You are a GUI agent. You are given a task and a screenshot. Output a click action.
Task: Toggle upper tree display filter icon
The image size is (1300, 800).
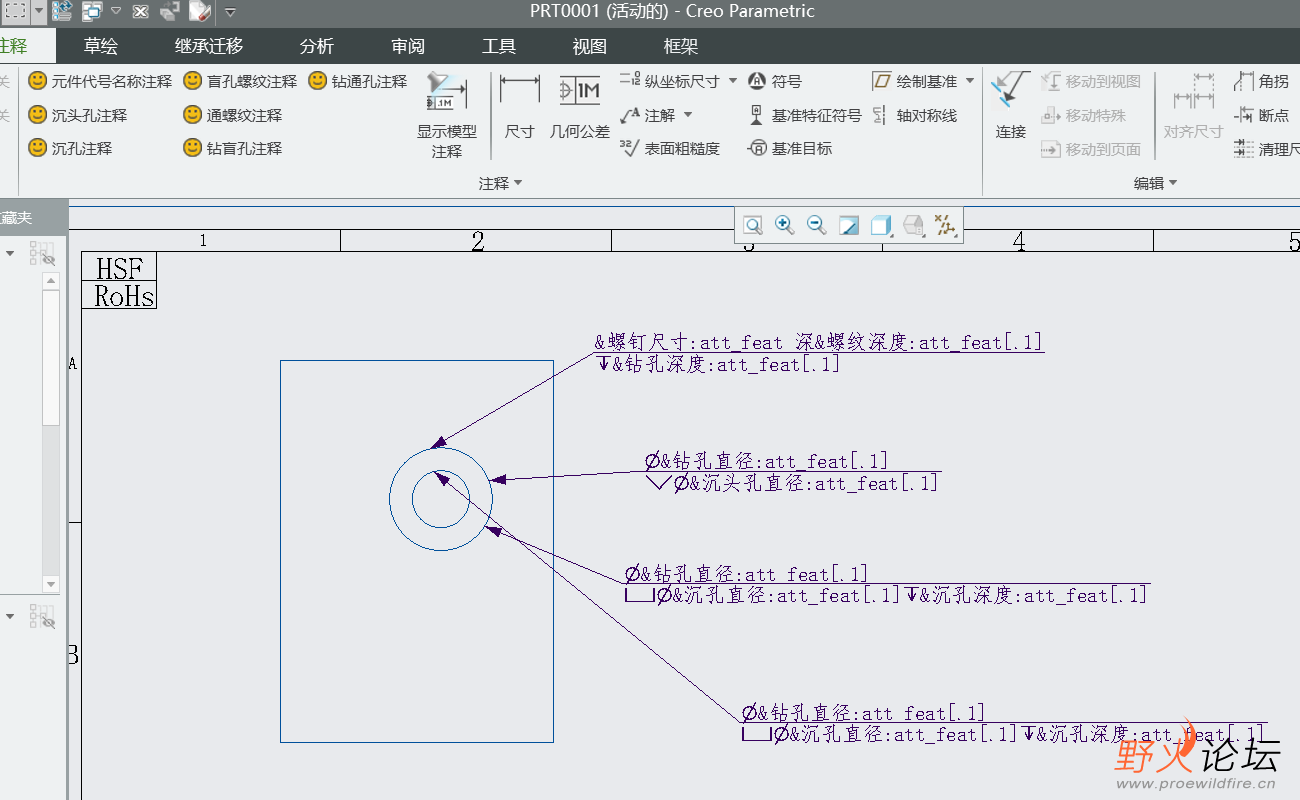coord(43,254)
